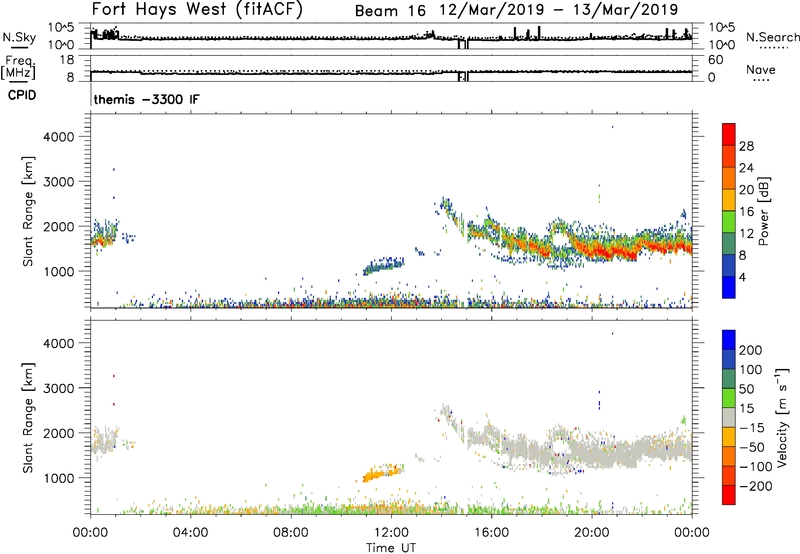Click the 'N.Search' legend label
Viewport: 800px width, 554px height.
click(x=772, y=37)
